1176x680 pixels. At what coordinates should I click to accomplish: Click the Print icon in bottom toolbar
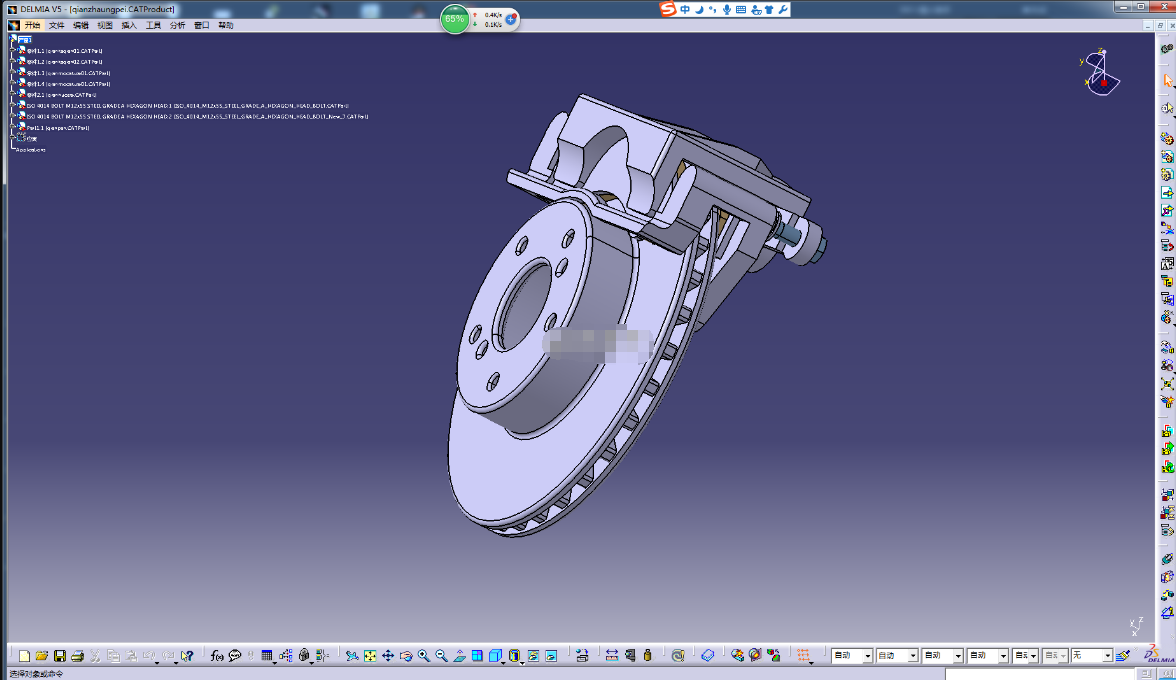77,656
